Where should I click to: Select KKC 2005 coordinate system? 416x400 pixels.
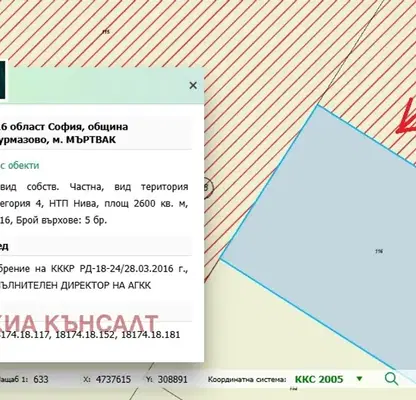point(319,379)
